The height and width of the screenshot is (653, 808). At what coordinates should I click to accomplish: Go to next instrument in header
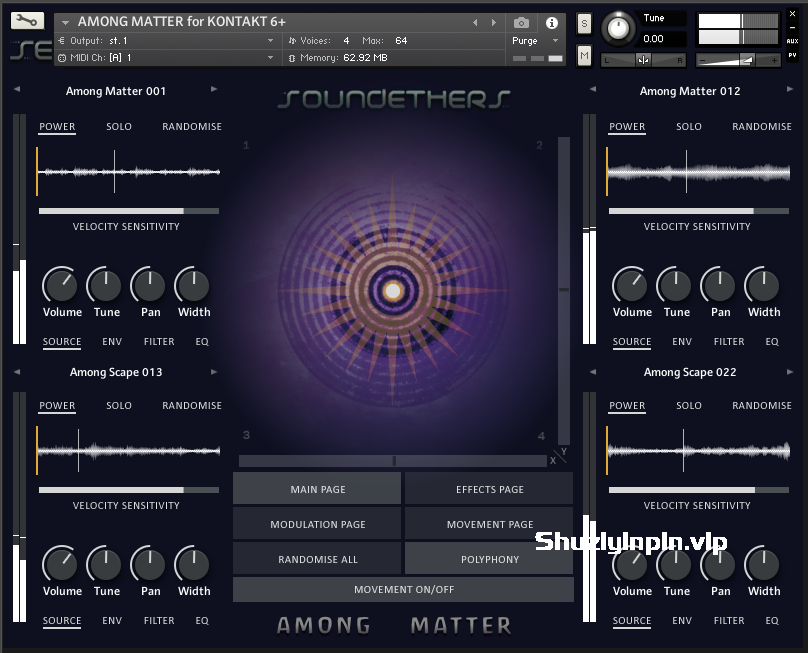tap(494, 22)
